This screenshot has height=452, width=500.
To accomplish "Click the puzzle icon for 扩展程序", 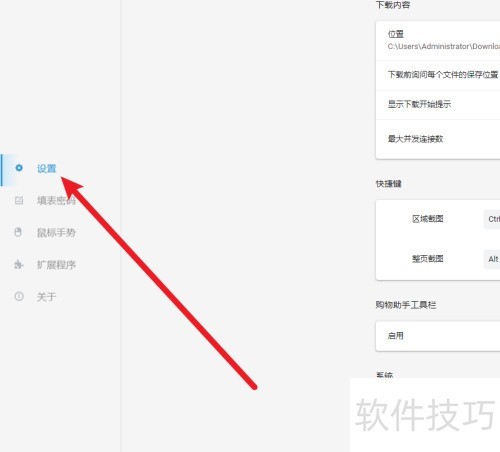I will [x=19, y=264].
